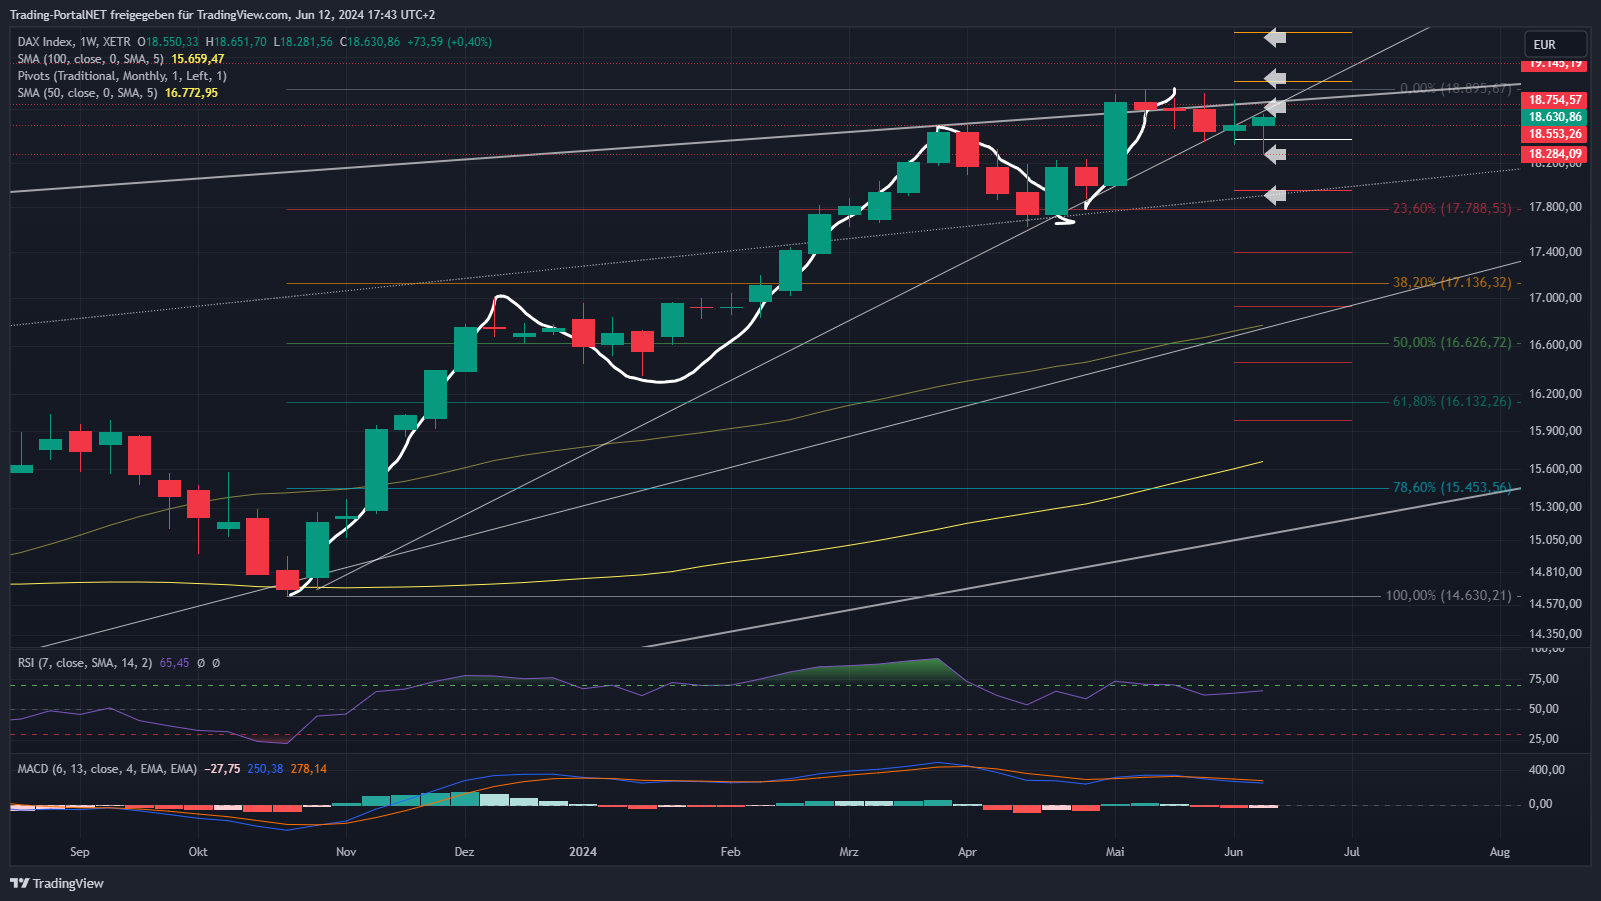This screenshot has height=901, width=1601.
Task: Select the Pivots (Traditional, Monthly) legend
Action: click(x=122, y=76)
